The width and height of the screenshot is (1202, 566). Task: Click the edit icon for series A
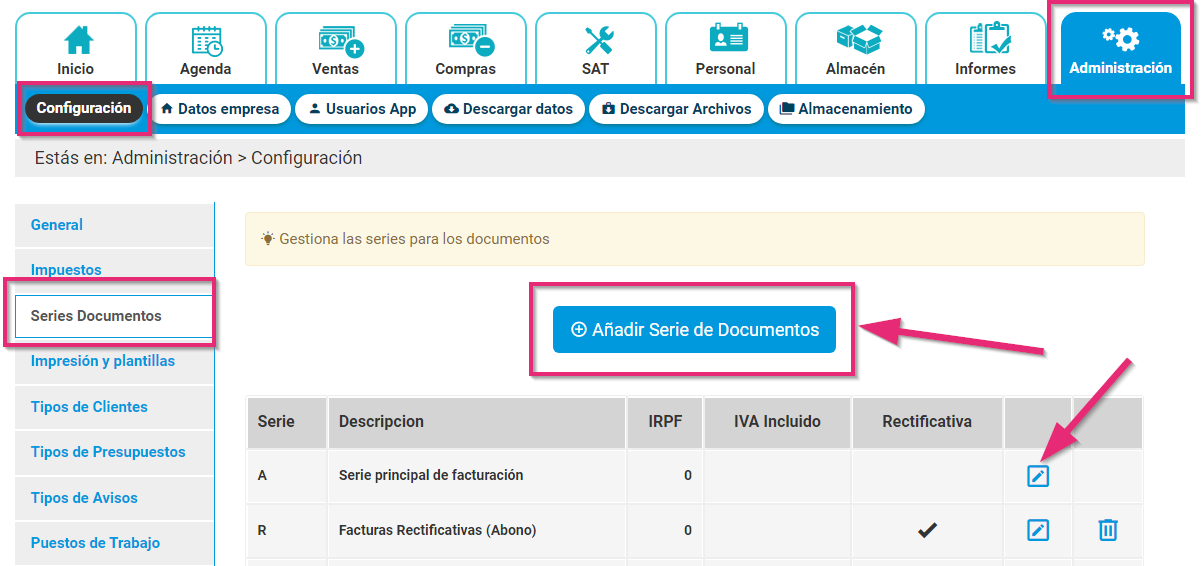pos(1038,477)
